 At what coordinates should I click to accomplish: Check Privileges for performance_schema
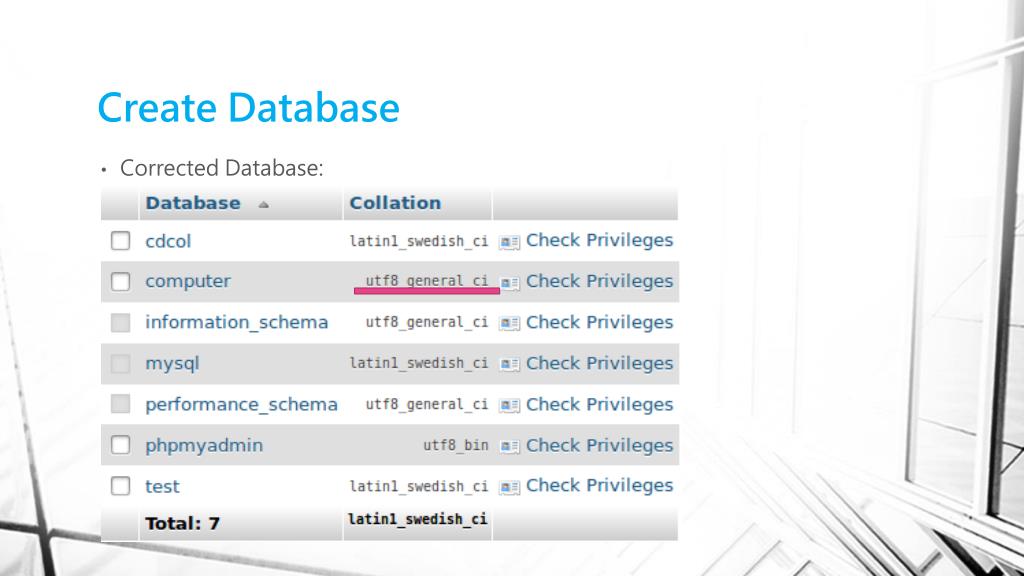point(600,404)
